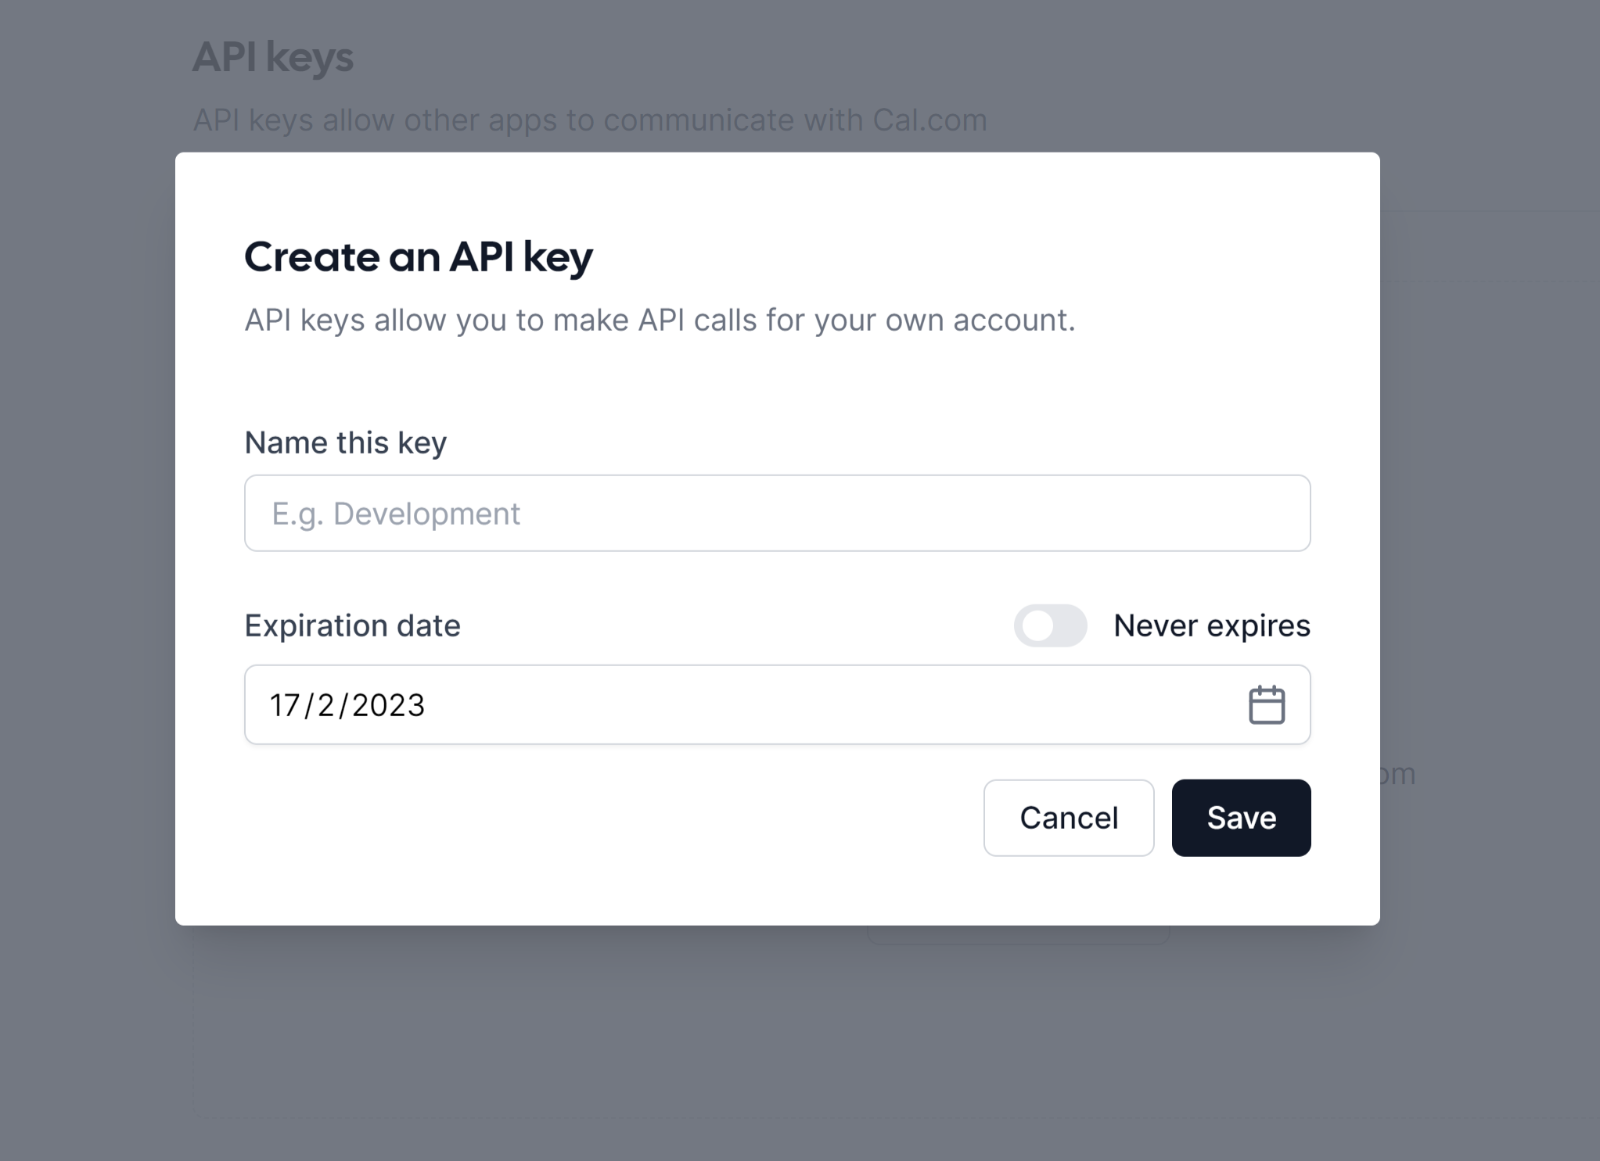Click the "Never expires" label text
This screenshot has width=1600, height=1161.
(1212, 626)
